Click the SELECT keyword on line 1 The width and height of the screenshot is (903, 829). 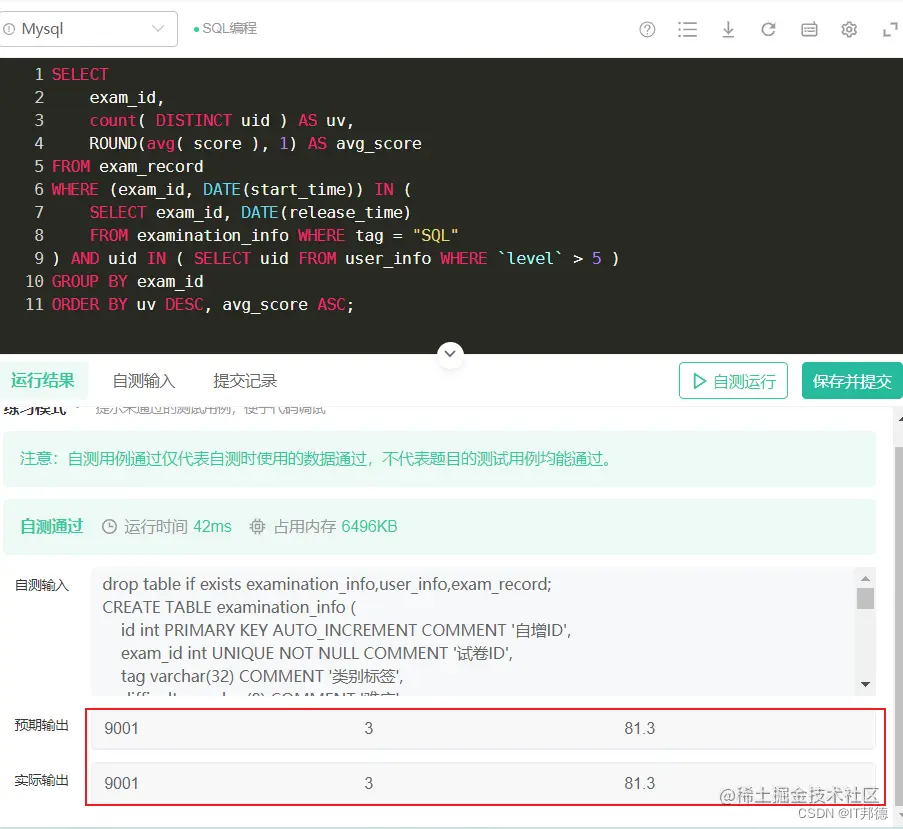[80, 74]
